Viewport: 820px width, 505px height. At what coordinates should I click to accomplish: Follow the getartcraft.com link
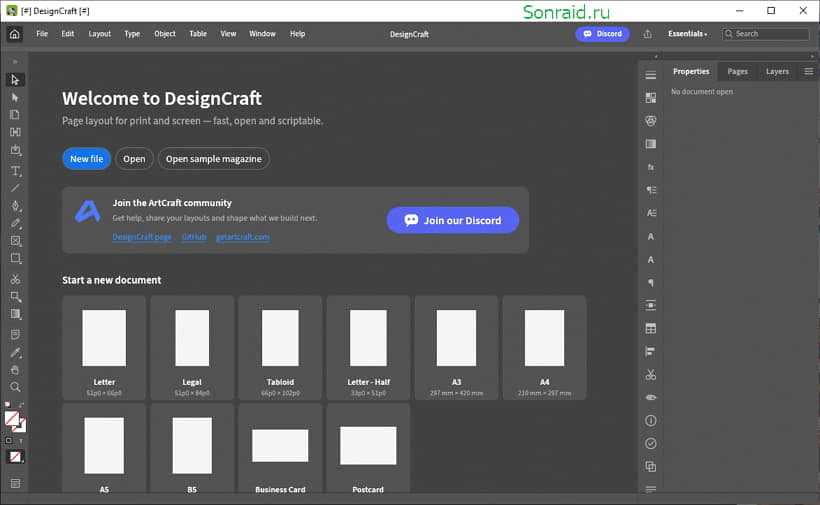pos(243,237)
